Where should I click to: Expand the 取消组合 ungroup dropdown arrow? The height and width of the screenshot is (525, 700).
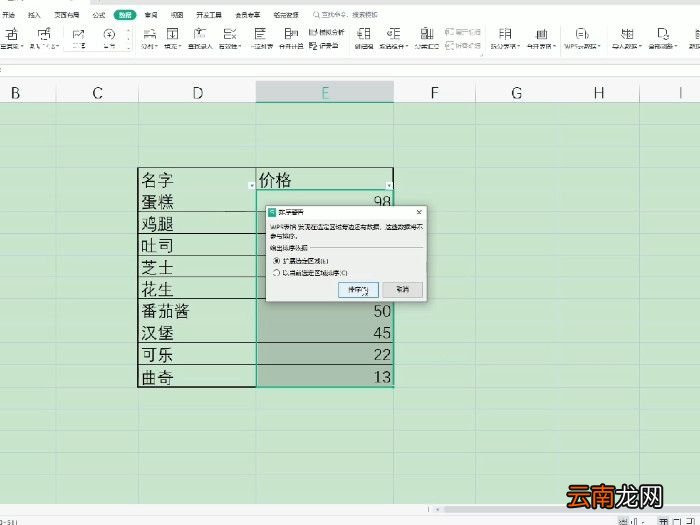pyautogui.click(x=407, y=46)
